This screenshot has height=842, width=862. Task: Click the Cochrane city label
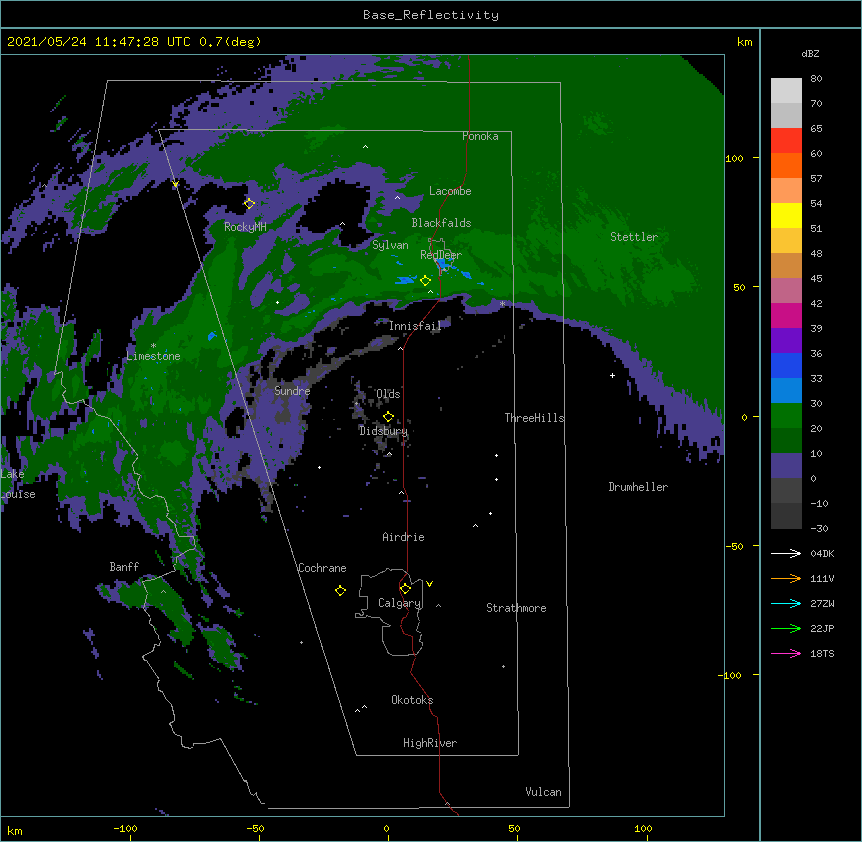pos(322,568)
